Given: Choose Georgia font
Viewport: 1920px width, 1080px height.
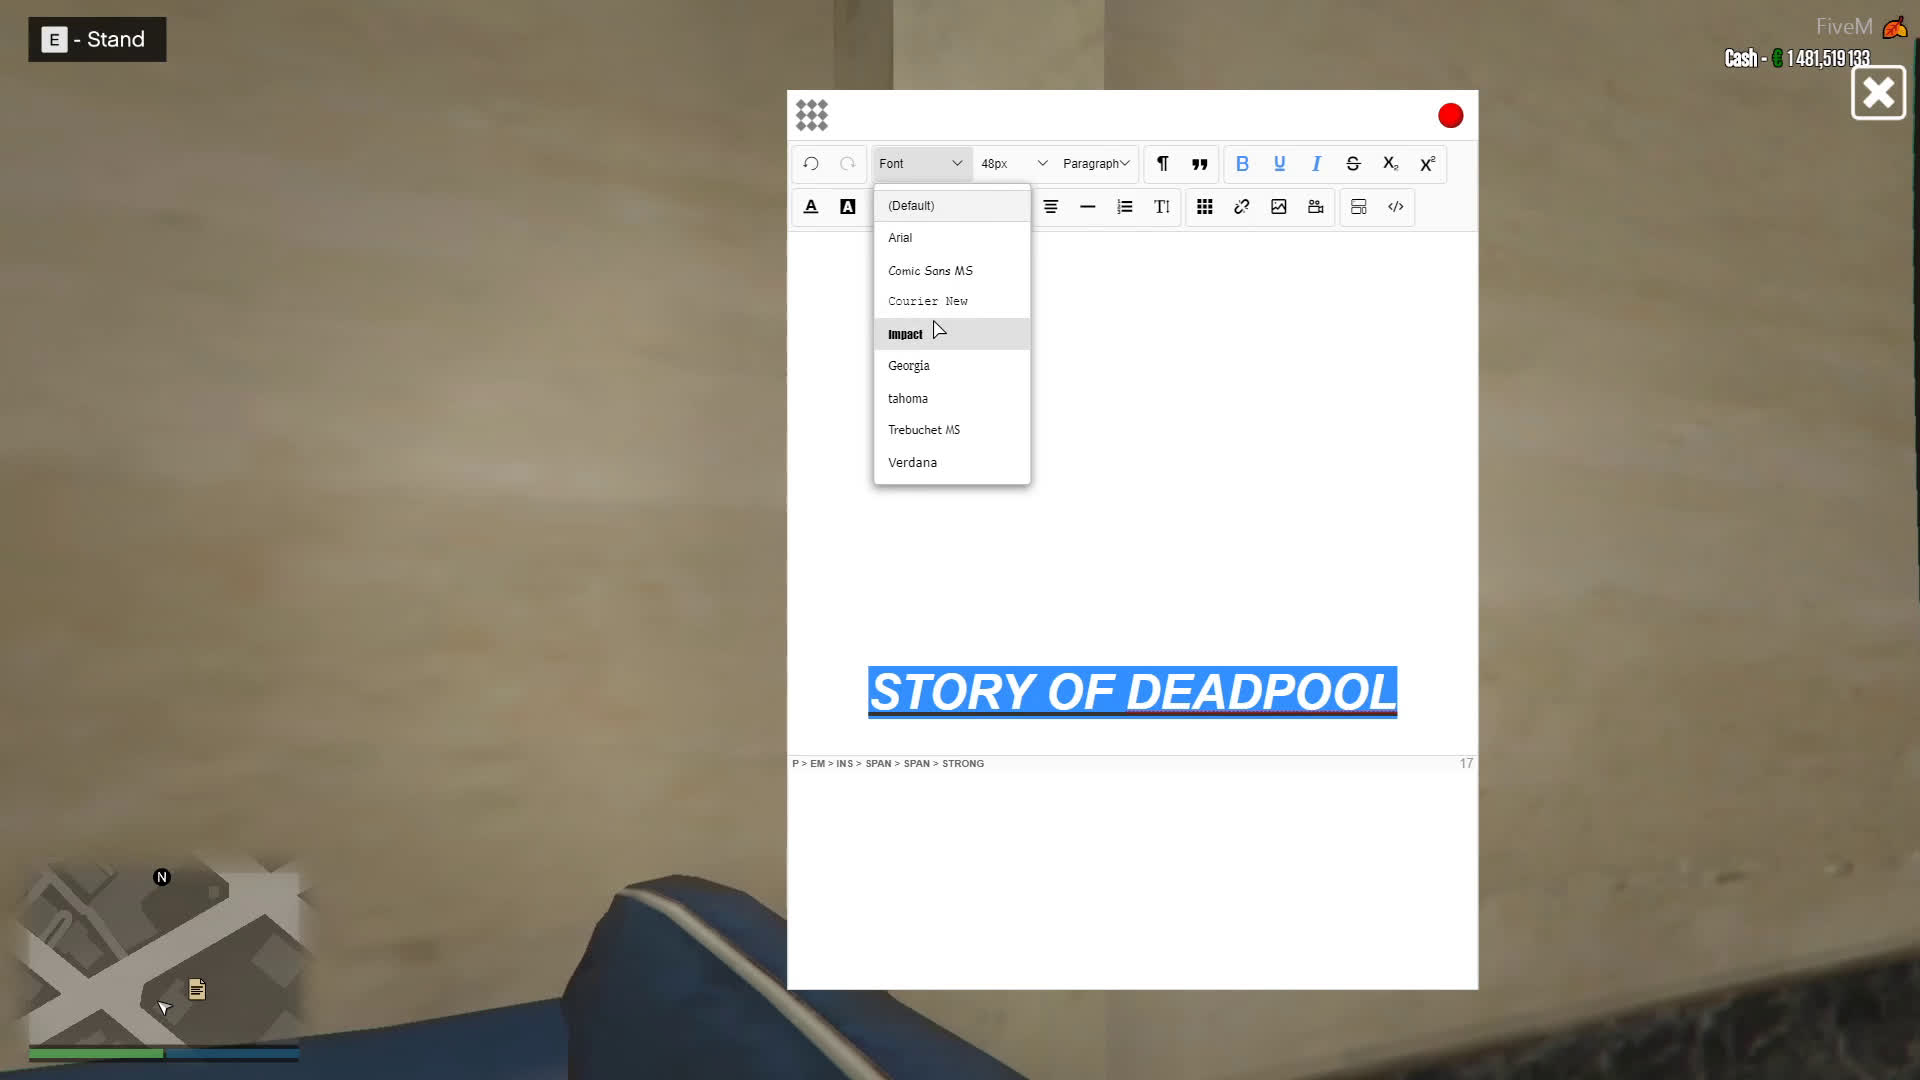Looking at the screenshot, I should coord(952,366).
